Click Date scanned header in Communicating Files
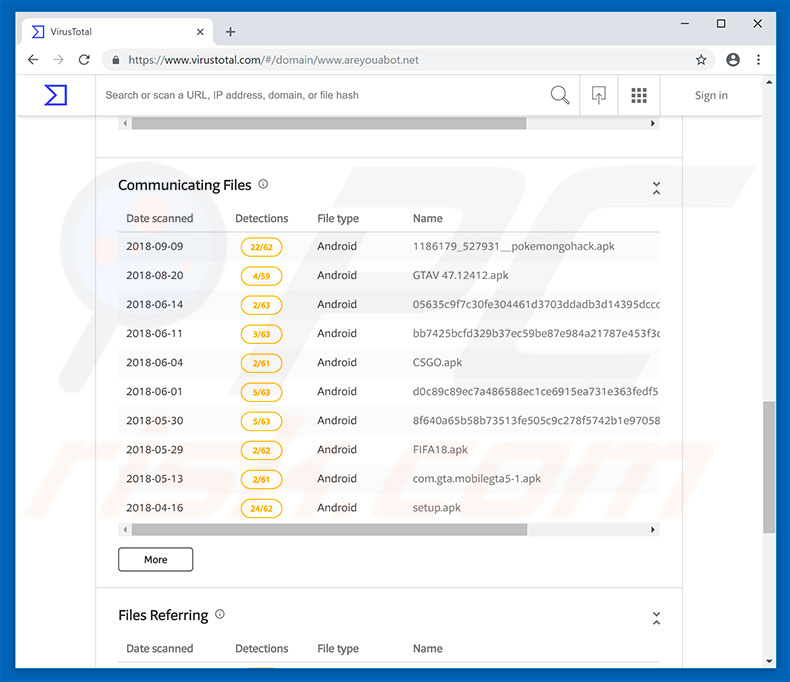The height and width of the screenshot is (682, 790). [160, 218]
